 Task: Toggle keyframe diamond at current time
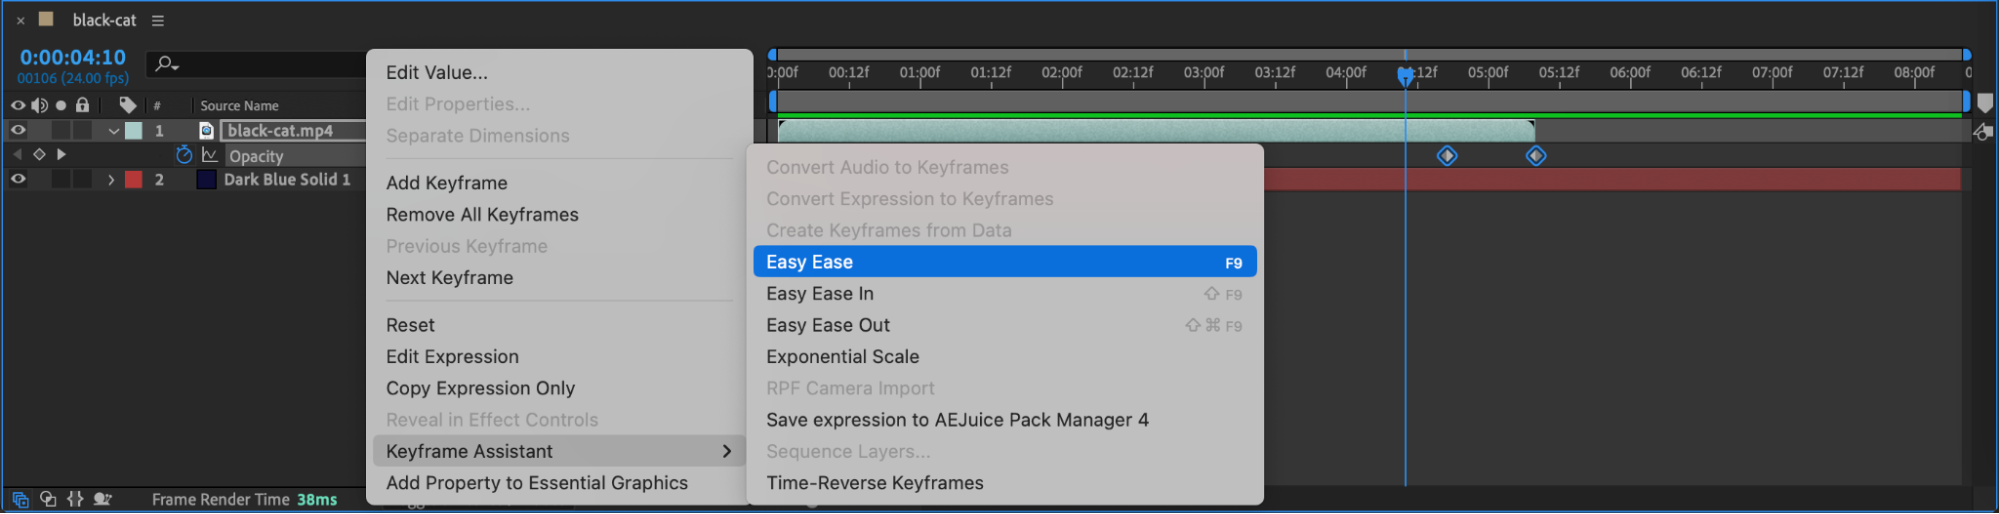39,155
